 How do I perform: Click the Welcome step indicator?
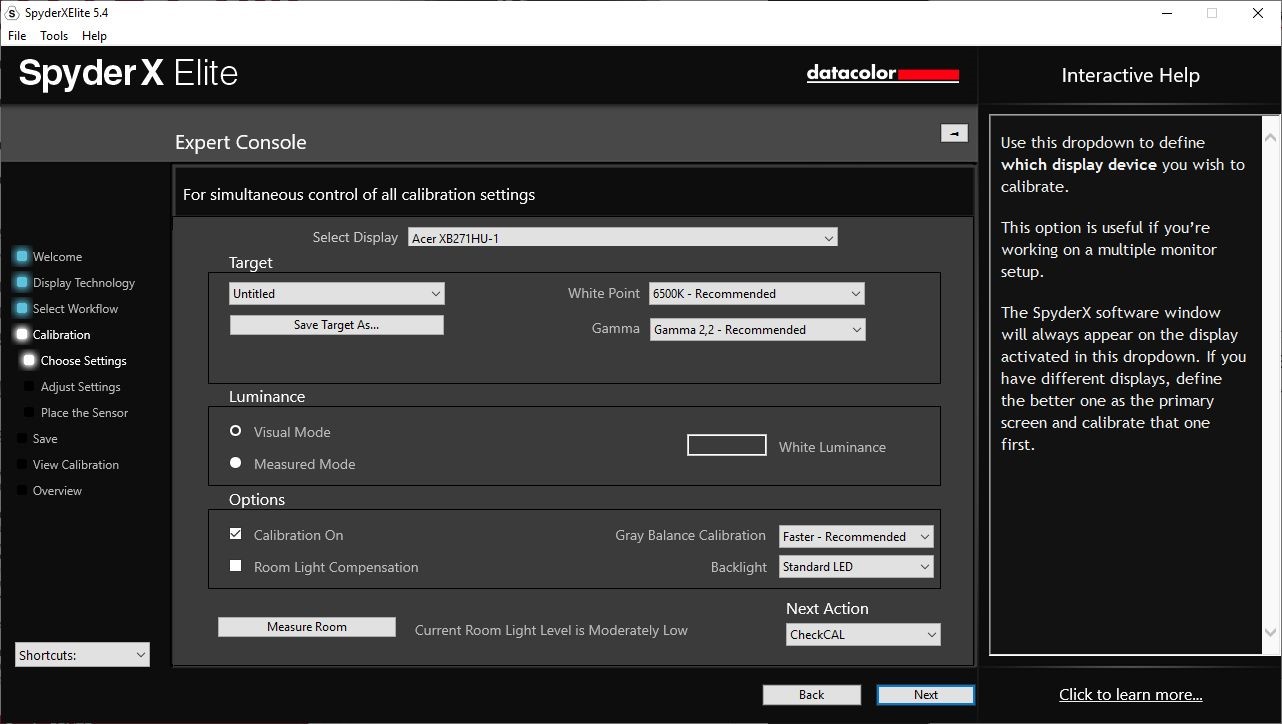[x=21, y=256]
